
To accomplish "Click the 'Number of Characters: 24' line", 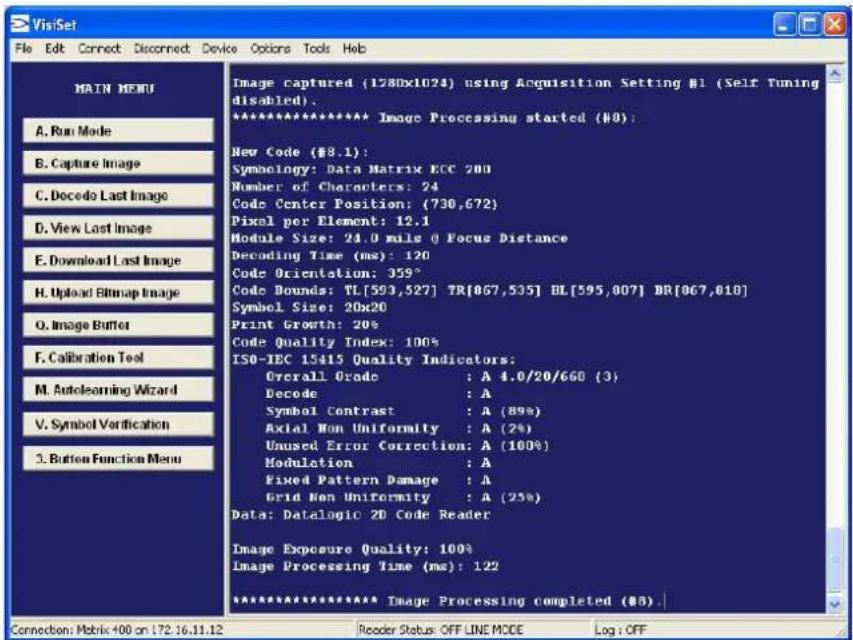I will coord(335,187).
